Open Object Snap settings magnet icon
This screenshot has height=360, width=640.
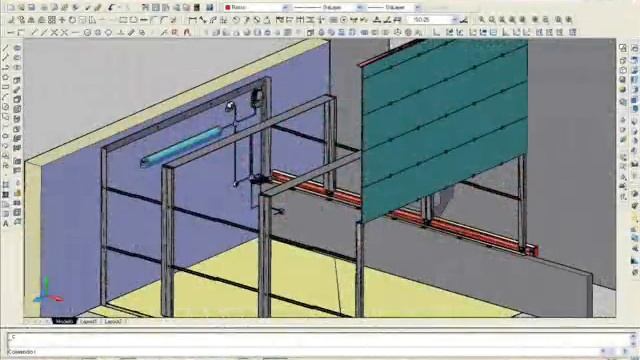[x=187, y=32]
